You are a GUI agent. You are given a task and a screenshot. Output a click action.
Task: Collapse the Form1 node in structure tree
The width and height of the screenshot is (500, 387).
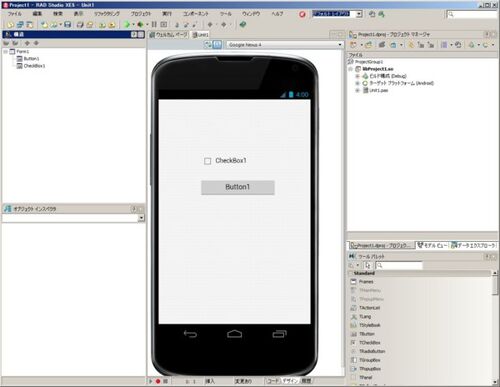coord(6,52)
